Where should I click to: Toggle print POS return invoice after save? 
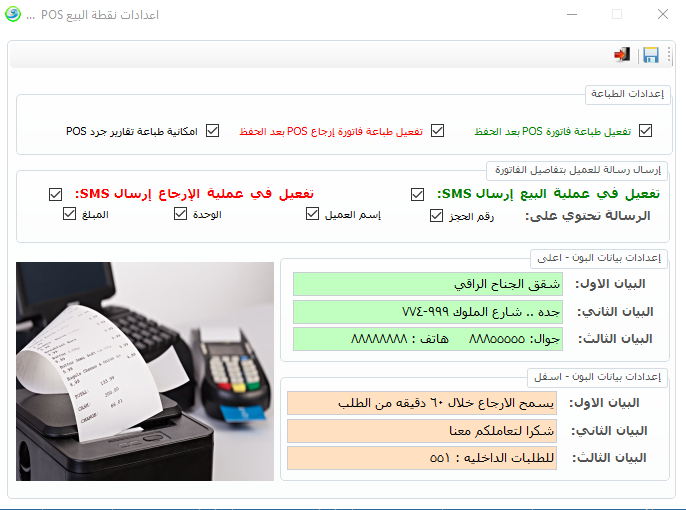point(437,131)
